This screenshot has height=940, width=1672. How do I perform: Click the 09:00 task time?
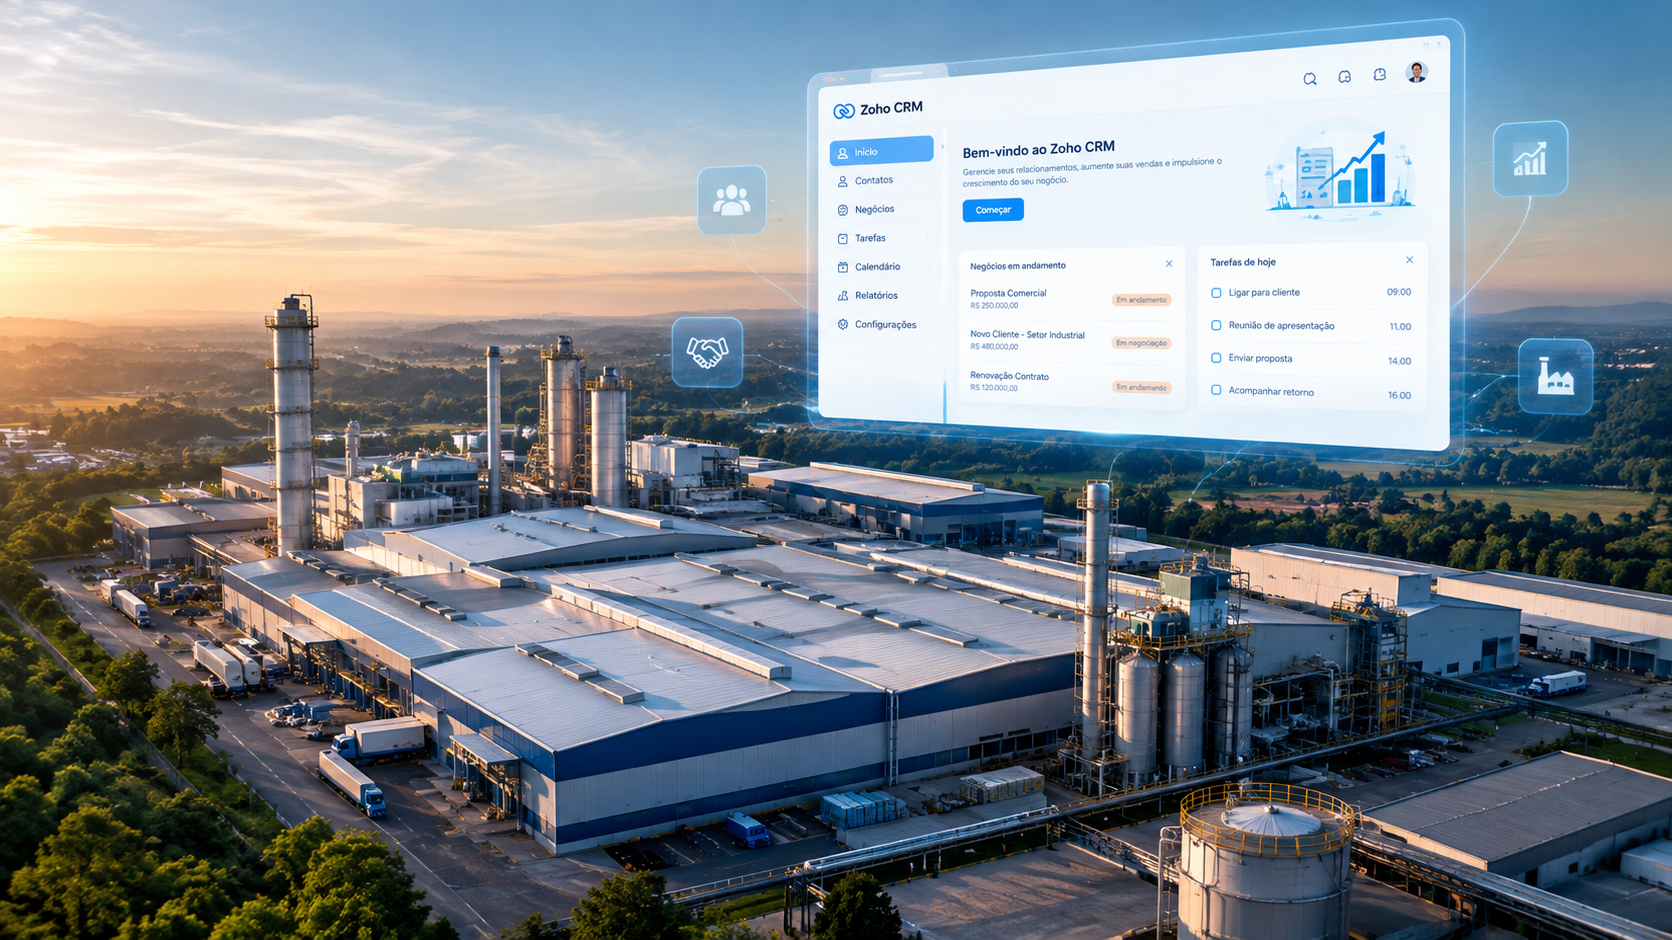click(x=1399, y=292)
